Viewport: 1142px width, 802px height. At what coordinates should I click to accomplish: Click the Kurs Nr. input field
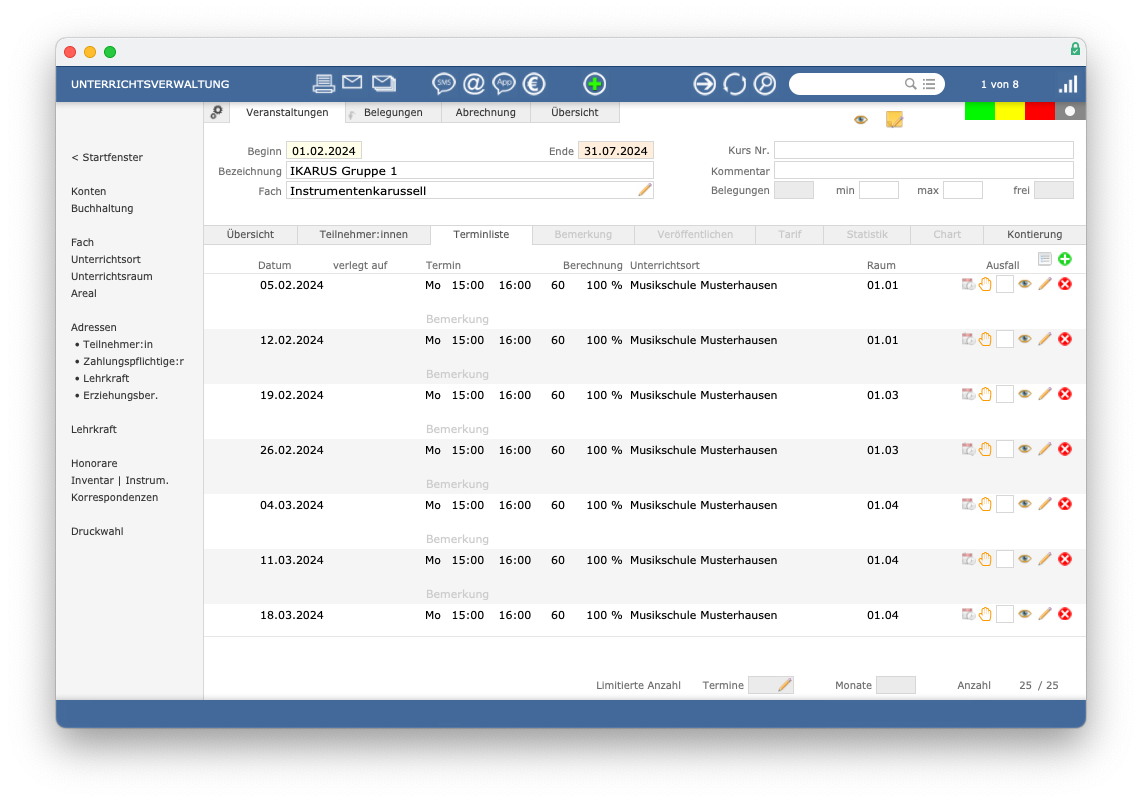(x=924, y=150)
